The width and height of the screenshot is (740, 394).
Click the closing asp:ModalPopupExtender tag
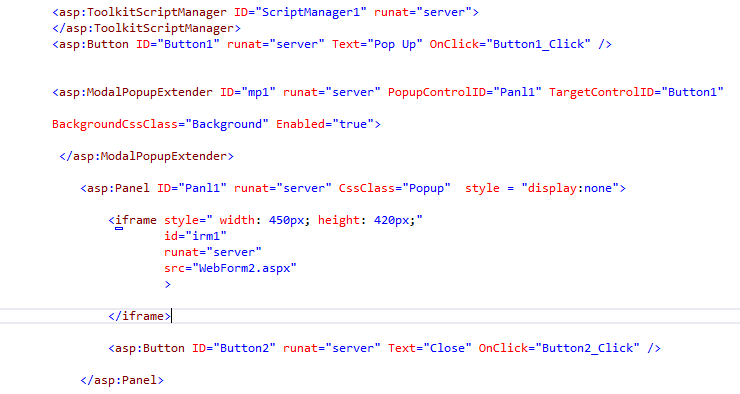(x=146, y=156)
